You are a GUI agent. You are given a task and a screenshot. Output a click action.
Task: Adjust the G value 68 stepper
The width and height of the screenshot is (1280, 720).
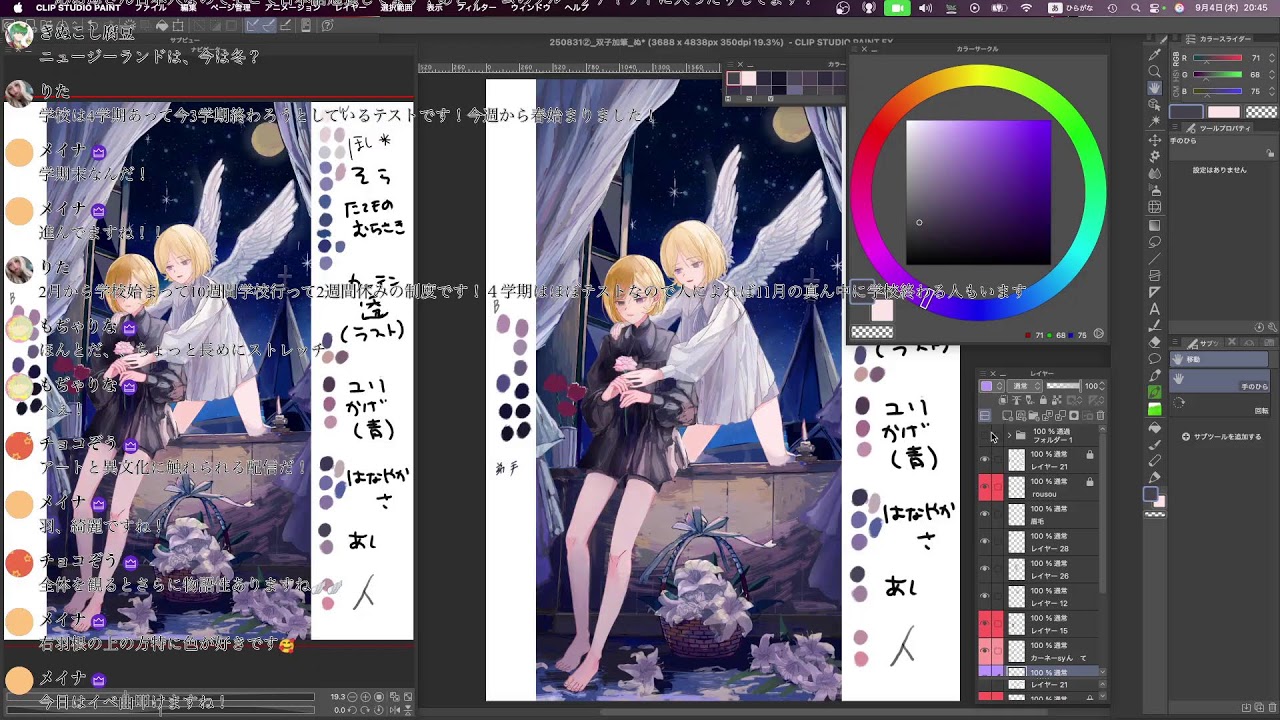(1272, 75)
